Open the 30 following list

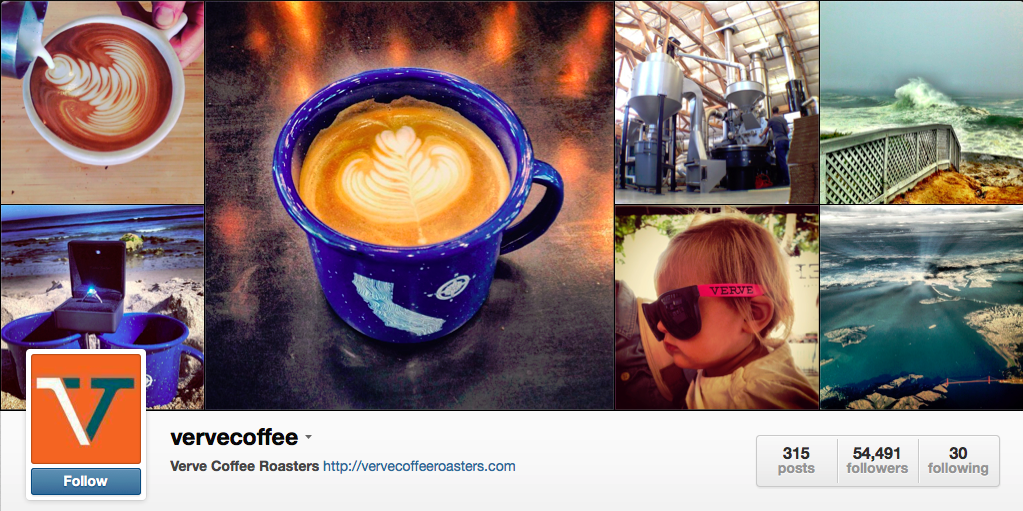point(958,461)
